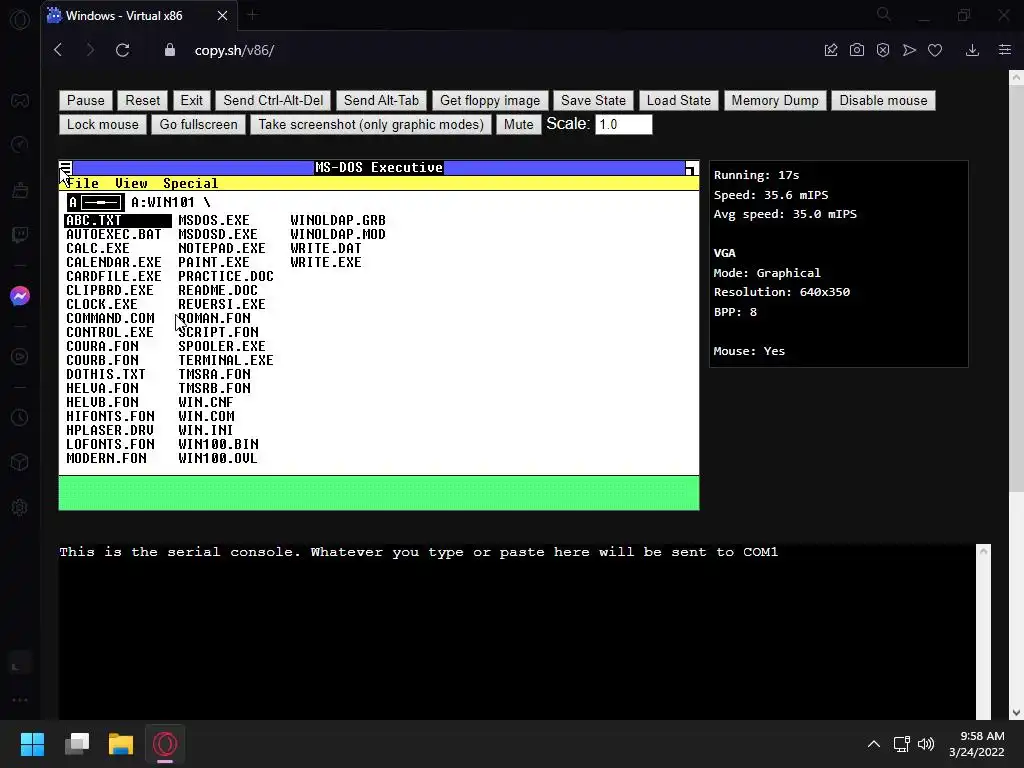1024x768 pixels.
Task: Click the heart bookmark icon
Action: 935,50
